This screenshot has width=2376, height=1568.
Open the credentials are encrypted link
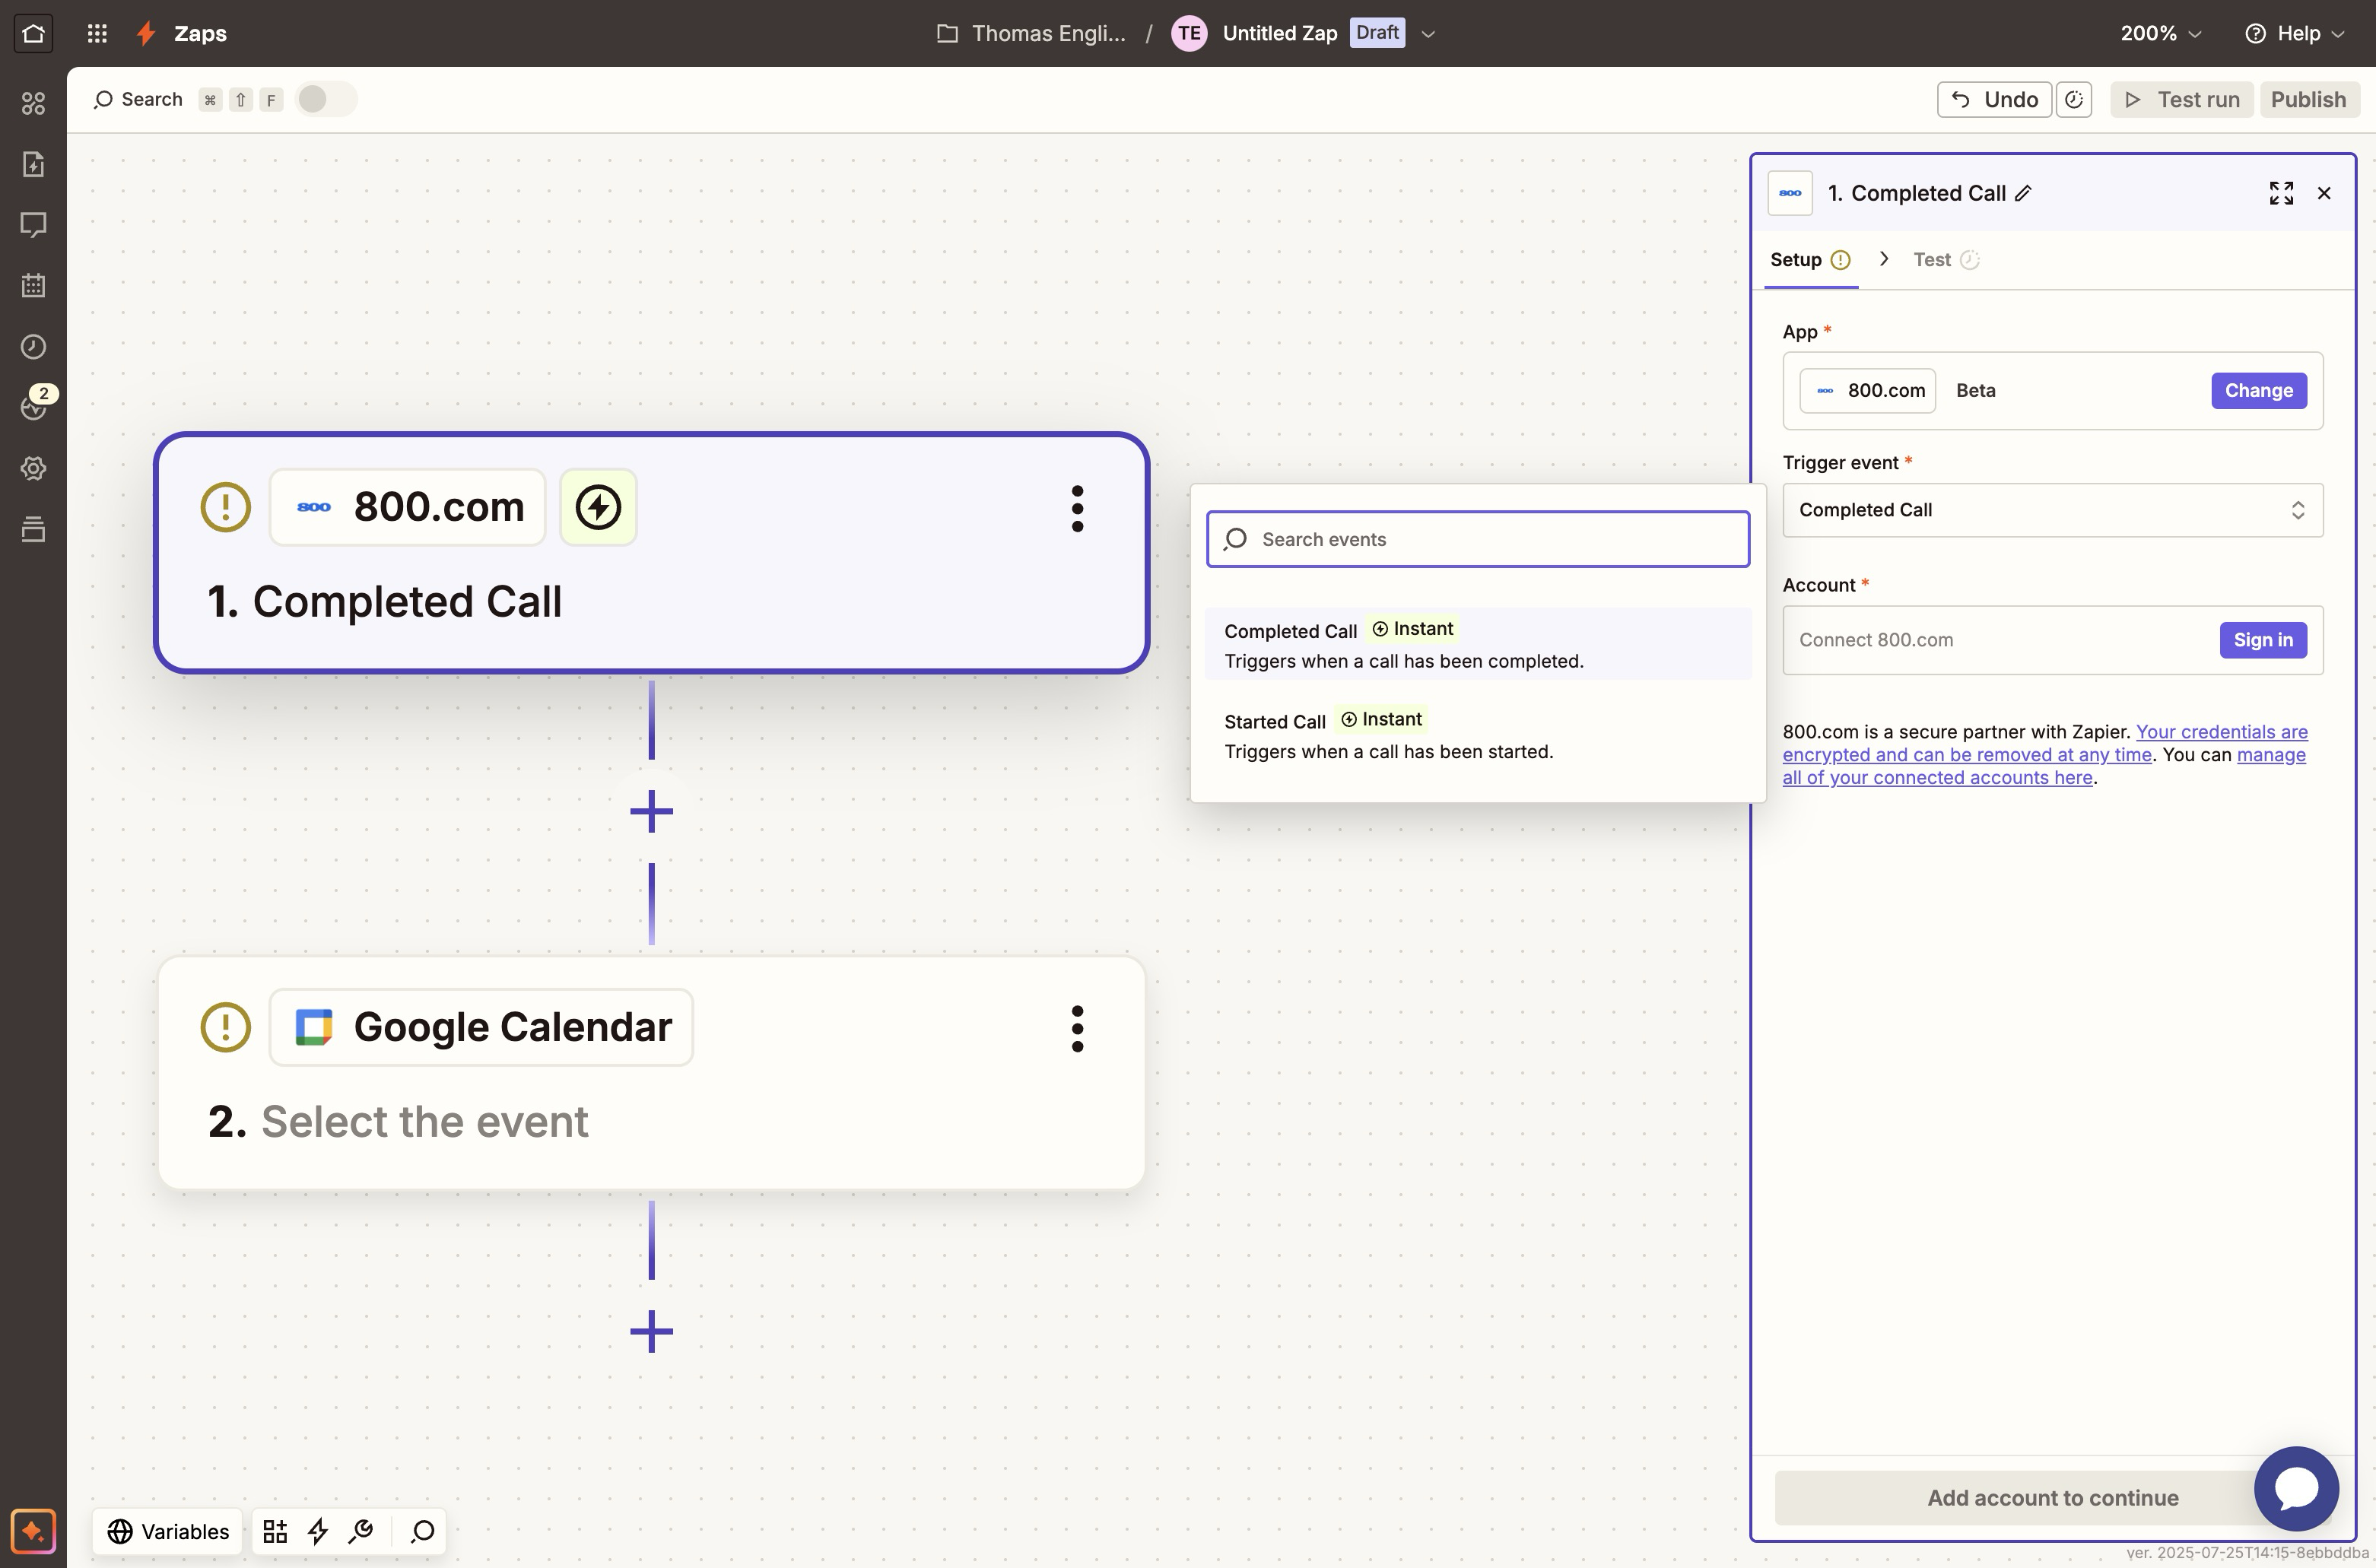pyautogui.click(x=2045, y=743)
